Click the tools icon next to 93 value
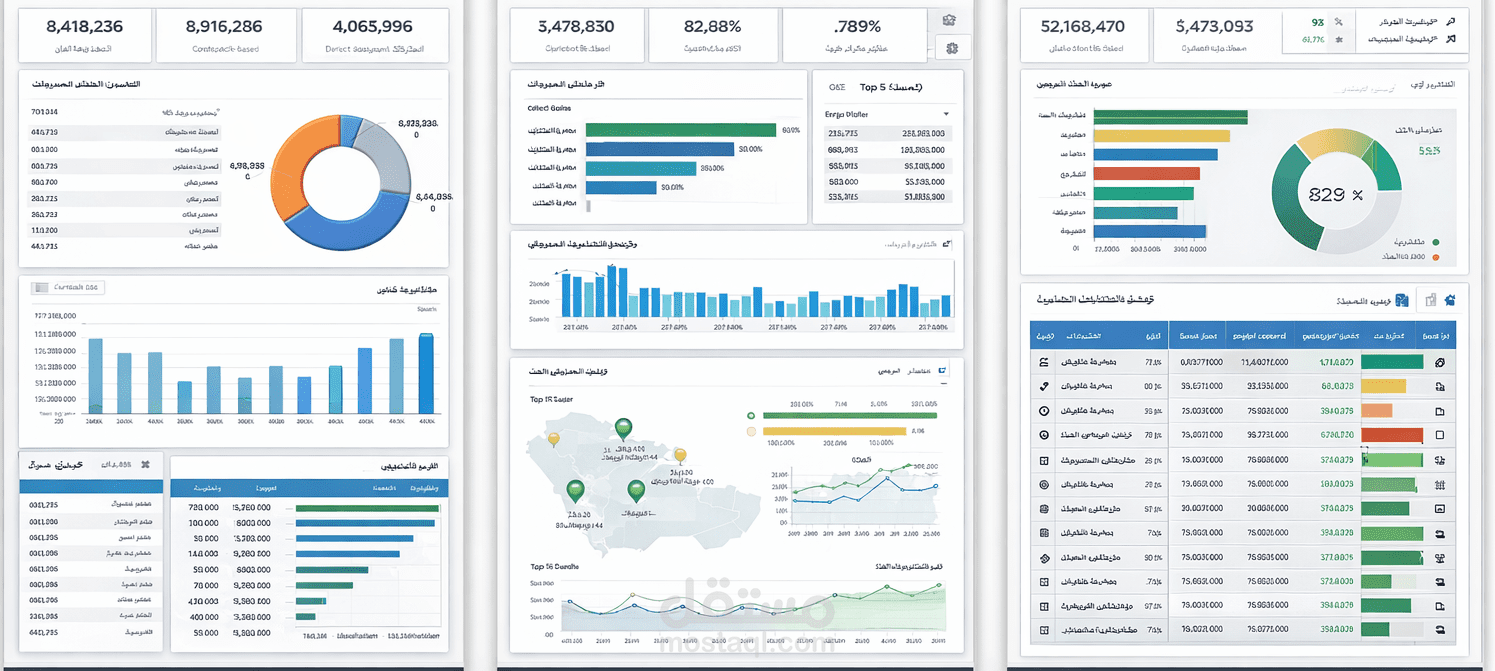The image size is (1495, 671). (1338, 21)
